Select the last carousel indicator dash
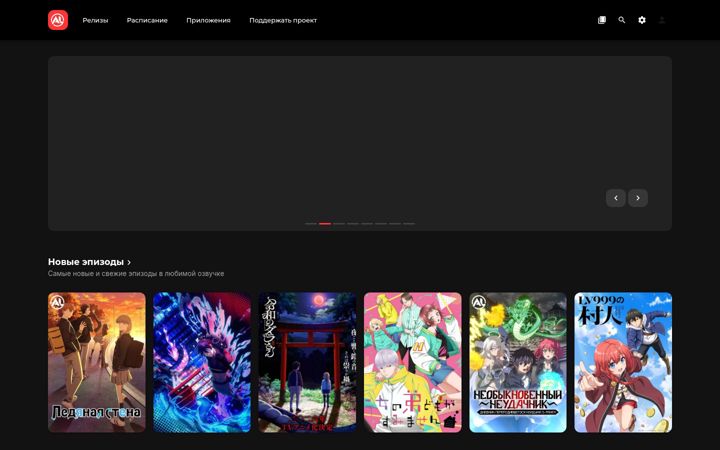 click(409, 224)
